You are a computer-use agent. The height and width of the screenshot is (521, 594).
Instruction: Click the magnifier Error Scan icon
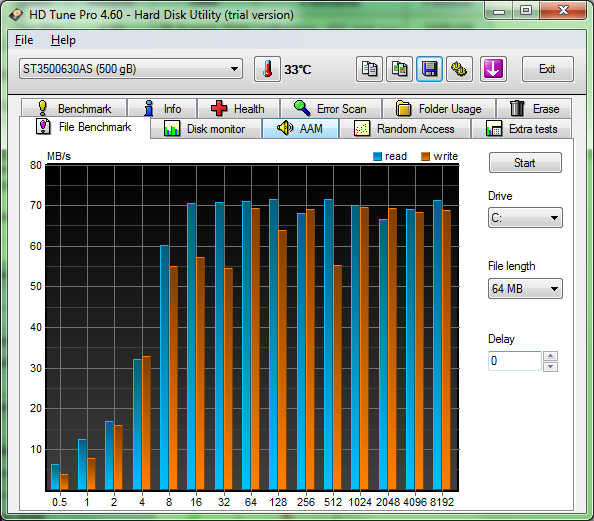point(302,108)
